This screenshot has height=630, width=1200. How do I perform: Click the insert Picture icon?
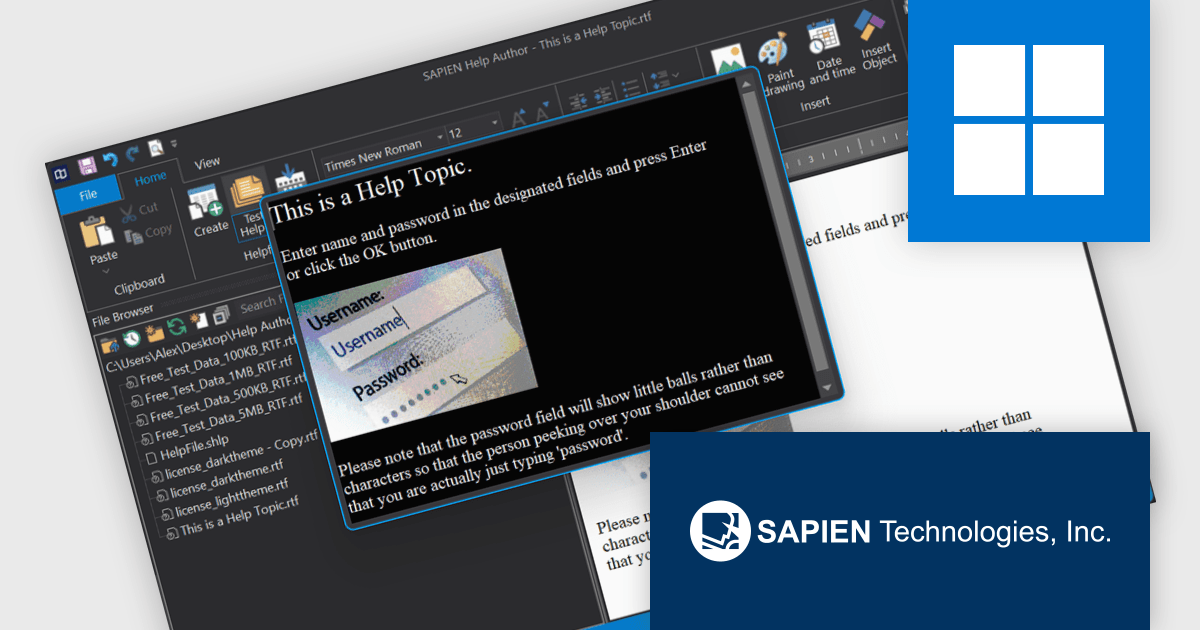click(x=727, y=59)
